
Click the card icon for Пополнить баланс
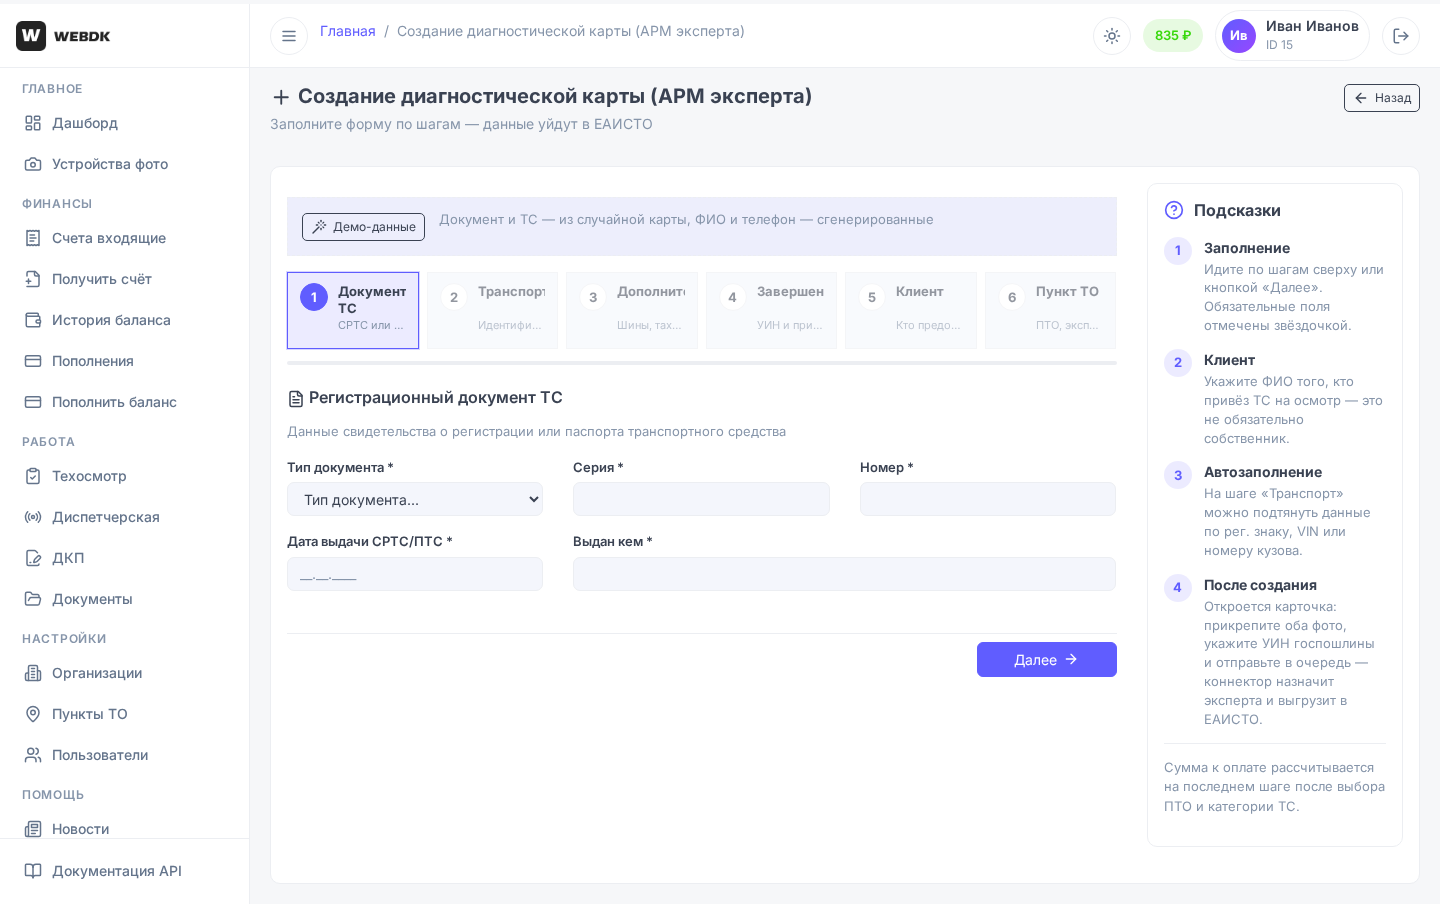tap(33, 402)
